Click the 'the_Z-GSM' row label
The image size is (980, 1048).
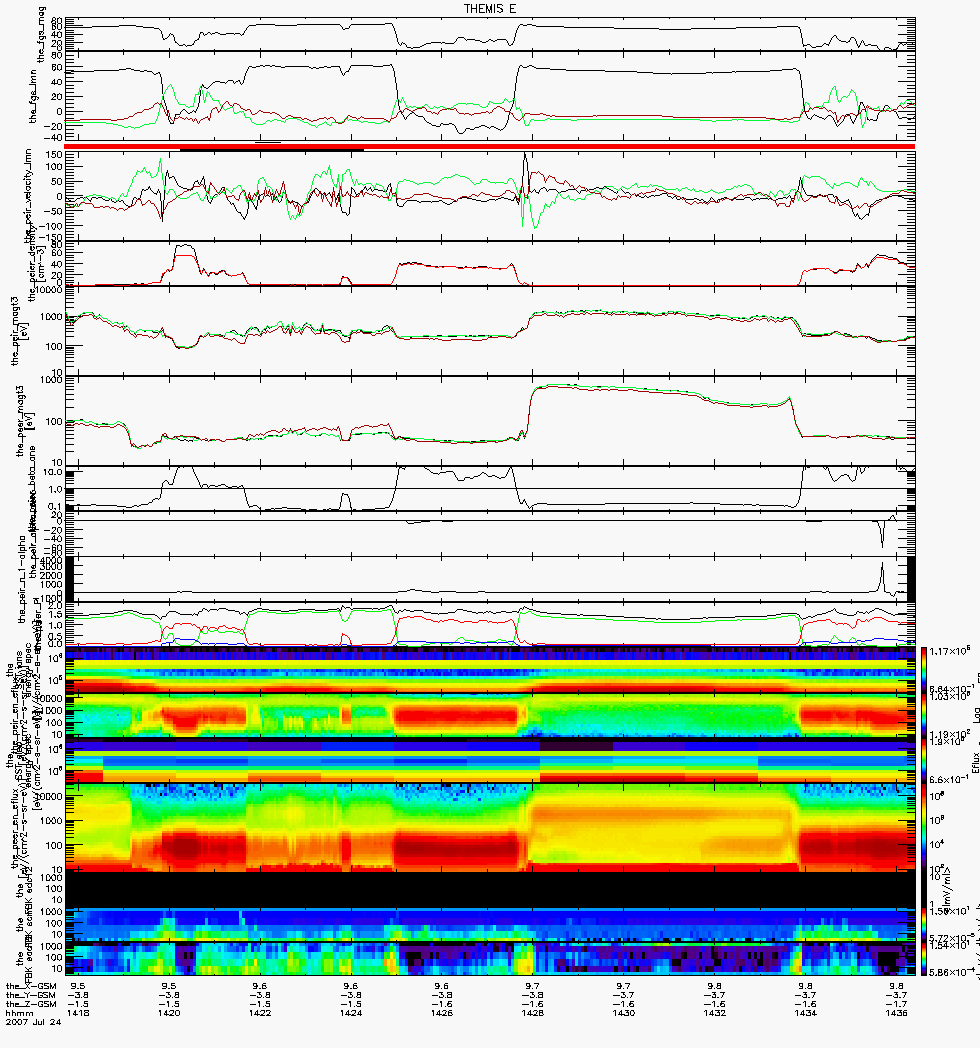[31, 1004]
